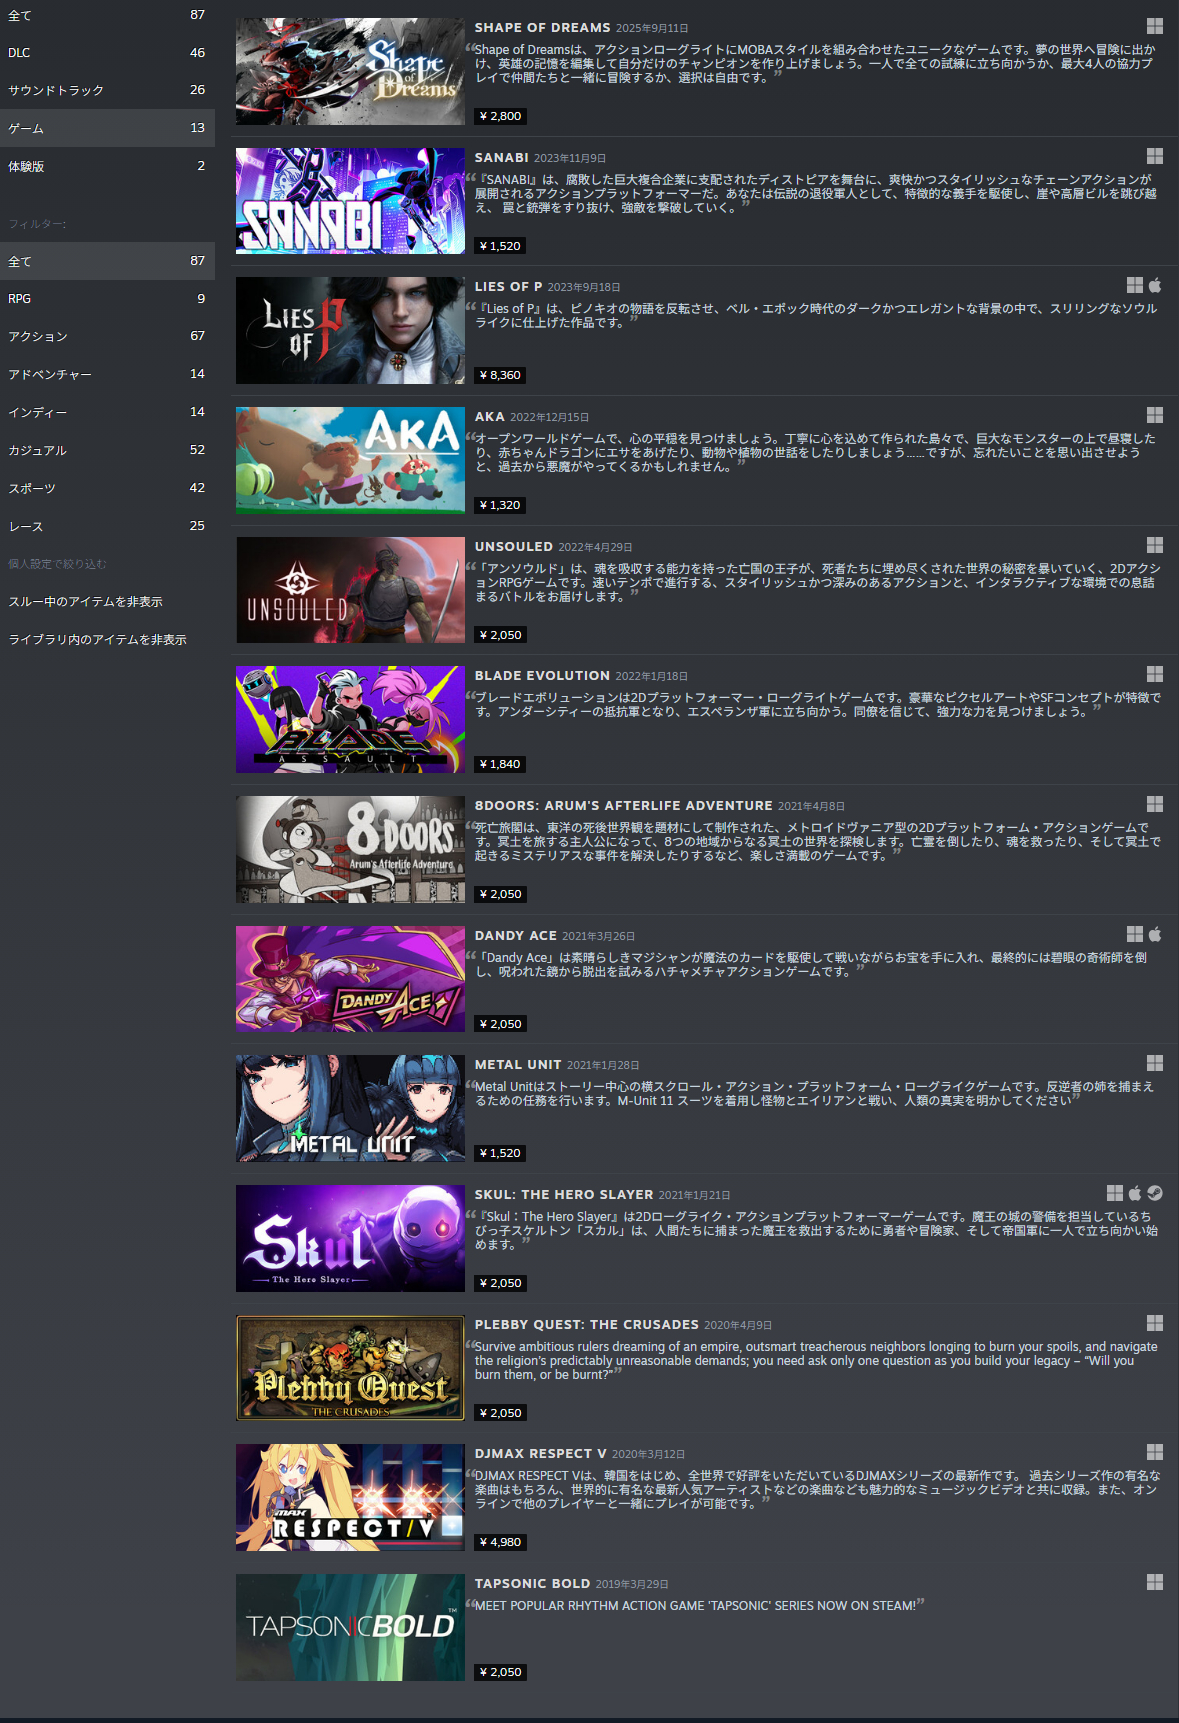
Task: Filter by RPG genre
Action: click(x=107, y=299)
